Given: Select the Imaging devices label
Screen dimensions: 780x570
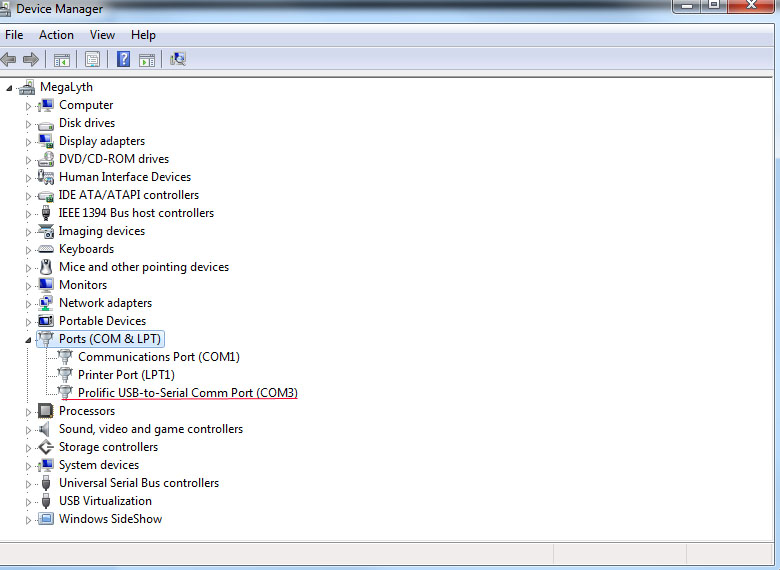Looking at the screenshot, I should point(102,231).
